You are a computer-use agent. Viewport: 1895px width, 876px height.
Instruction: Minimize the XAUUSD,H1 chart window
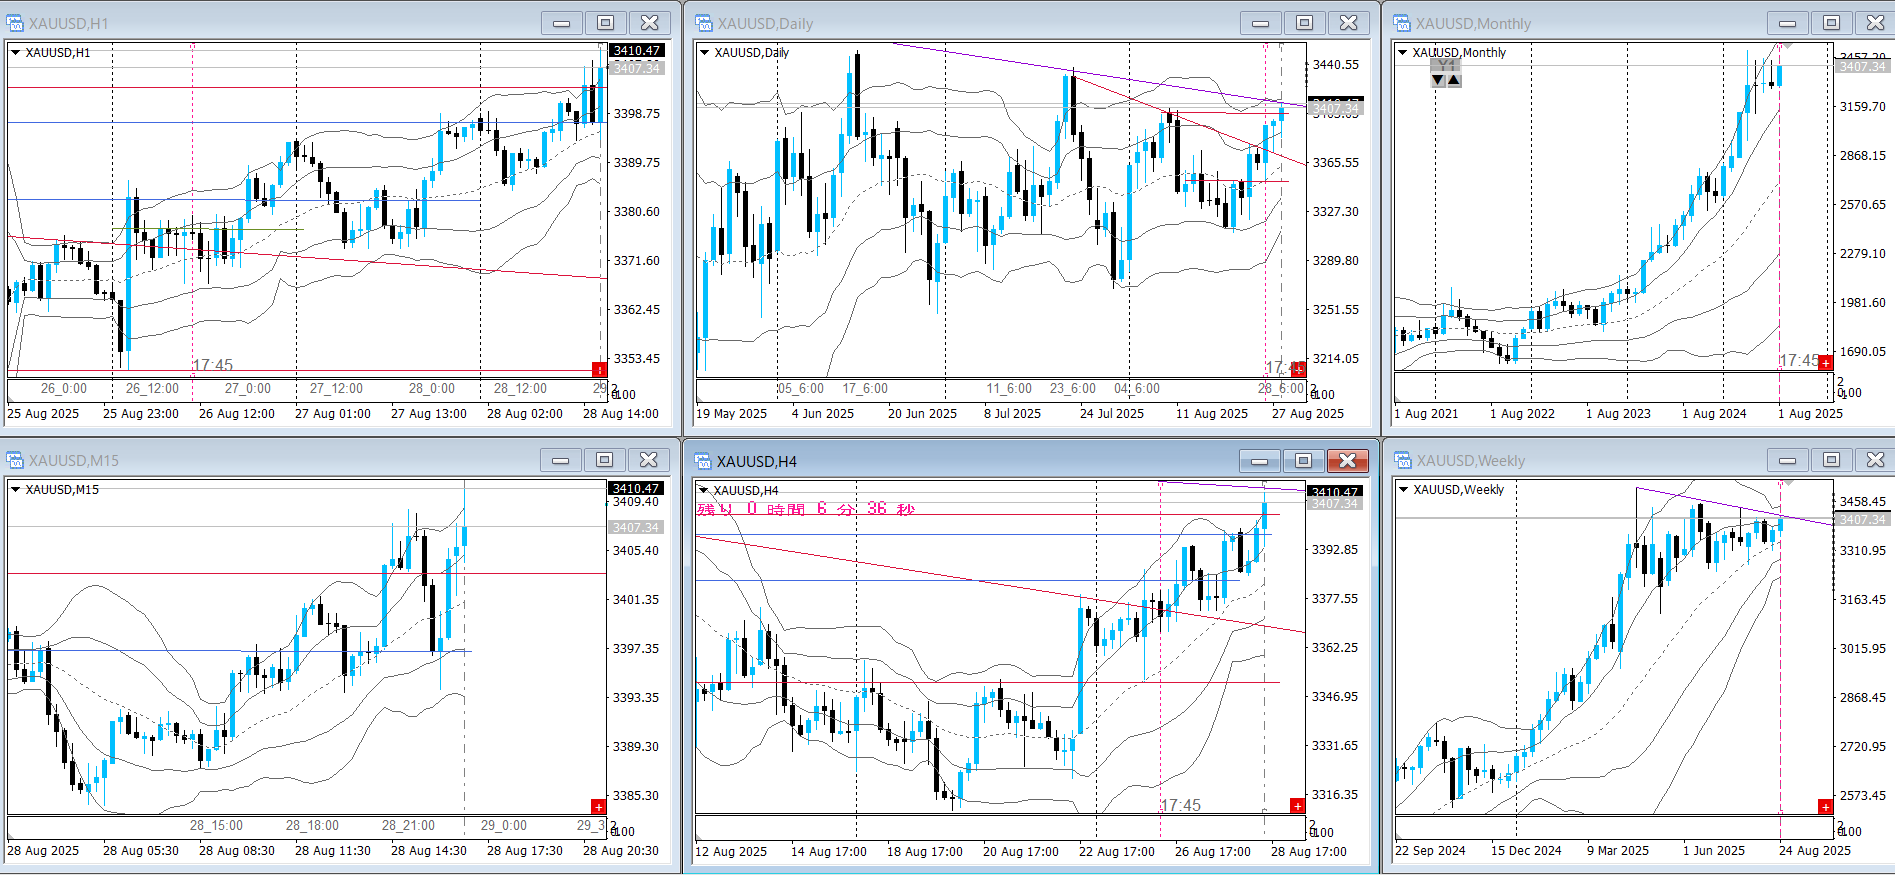562,23
